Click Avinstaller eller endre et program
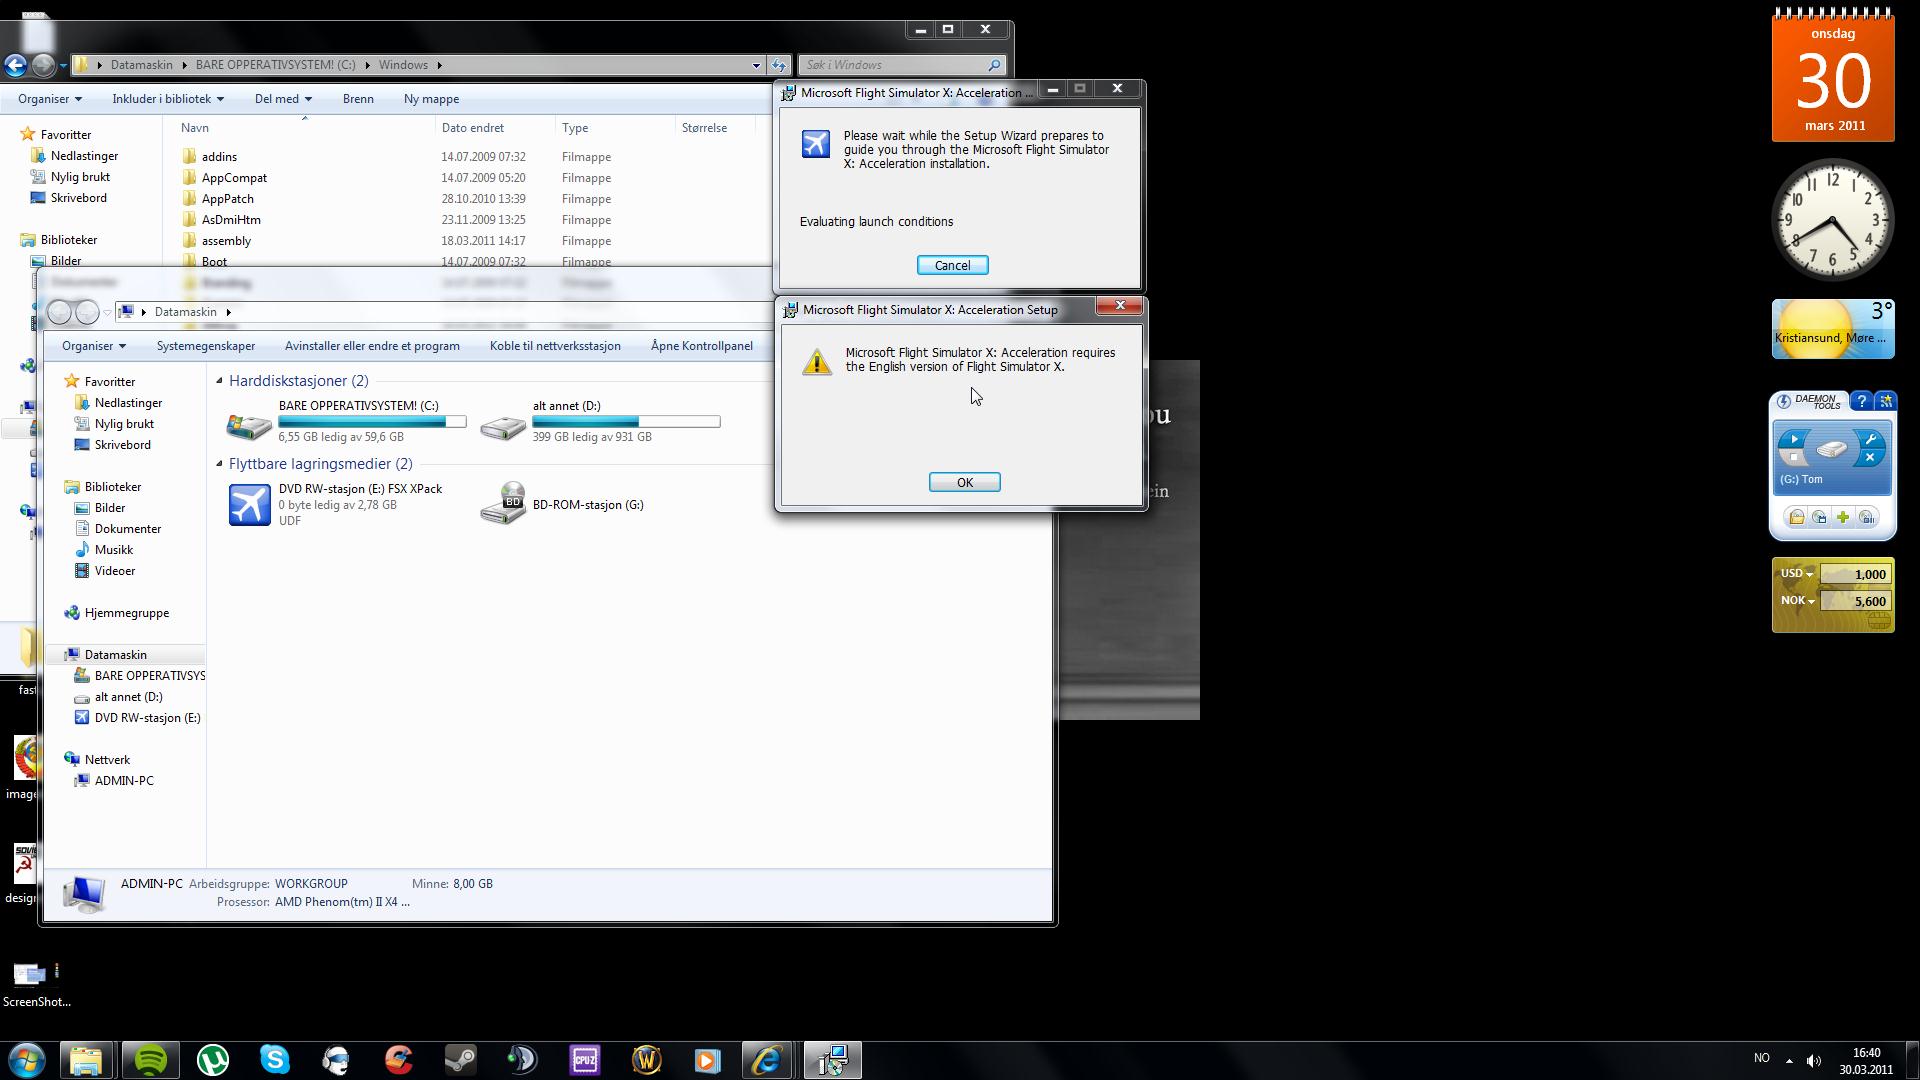Screen dimensions: 1920x1080 (372, 346)
